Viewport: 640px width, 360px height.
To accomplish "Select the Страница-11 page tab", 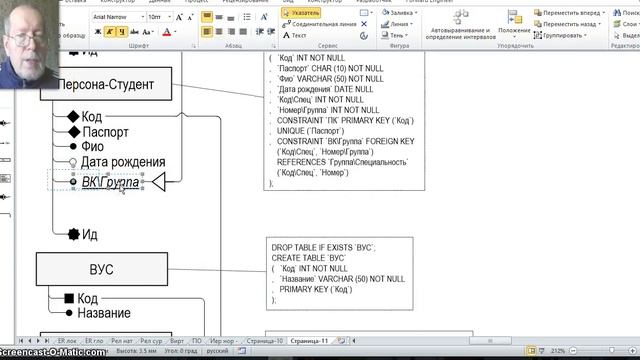I will pos(309,340).
